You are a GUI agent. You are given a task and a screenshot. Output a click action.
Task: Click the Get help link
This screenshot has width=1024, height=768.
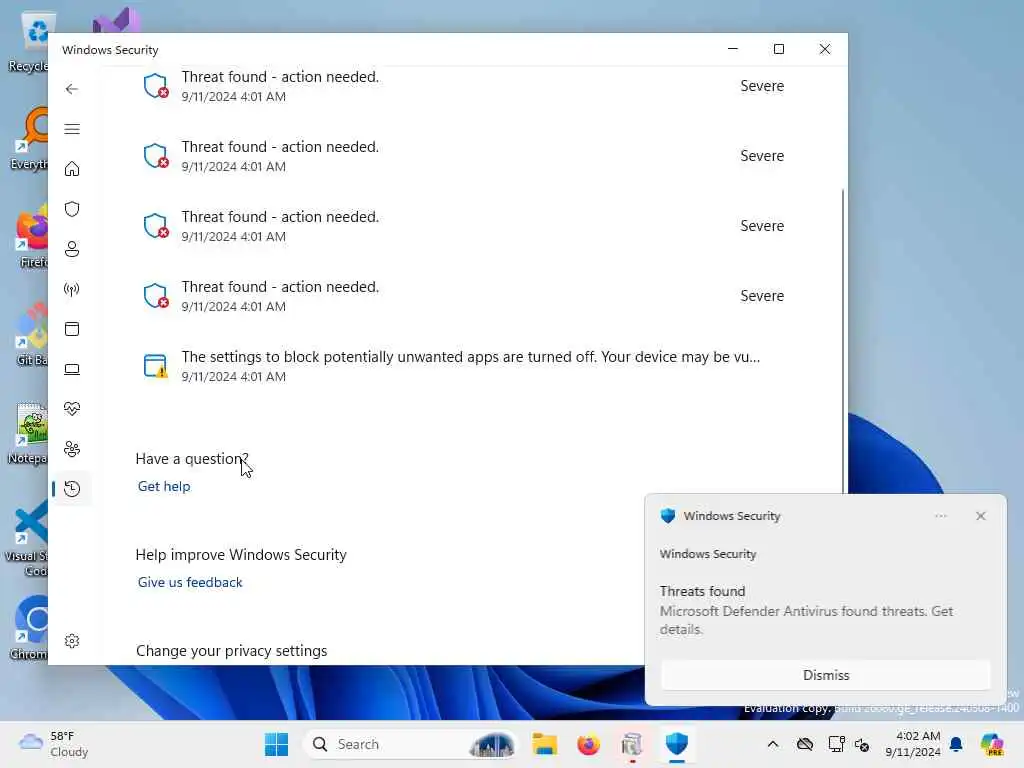coord(164,486)
